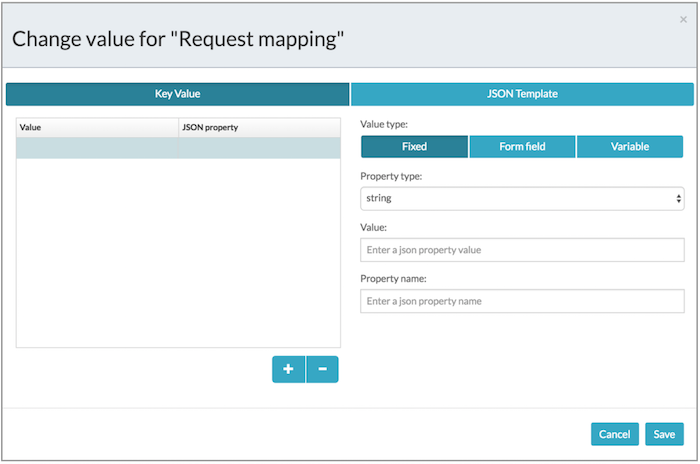Click the empty area of the mapping table

tap(178, 260)
